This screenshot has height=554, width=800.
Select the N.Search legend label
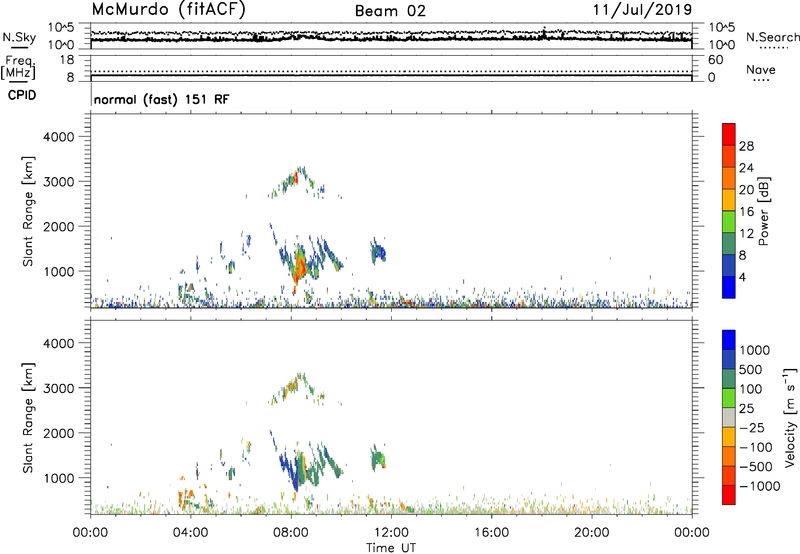tap(773, 37)
